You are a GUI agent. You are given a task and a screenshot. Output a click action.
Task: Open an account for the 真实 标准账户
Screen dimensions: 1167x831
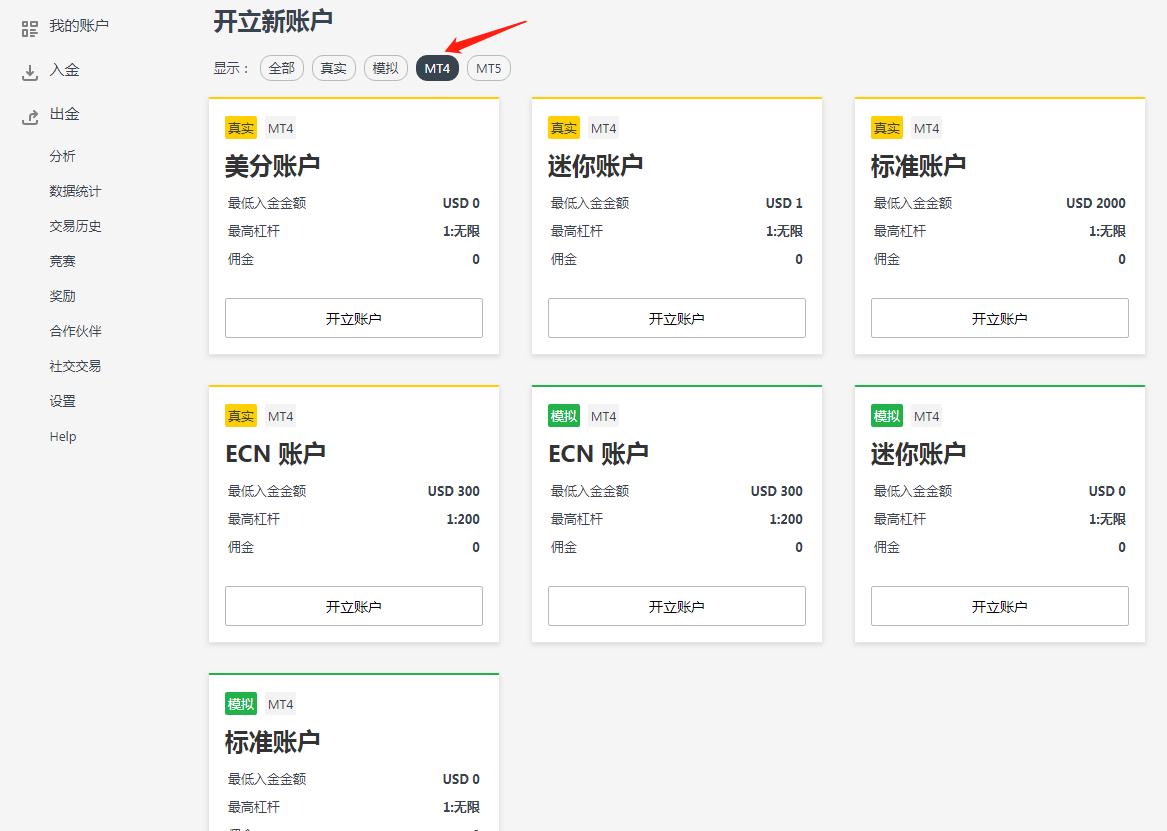coord(998,317)
